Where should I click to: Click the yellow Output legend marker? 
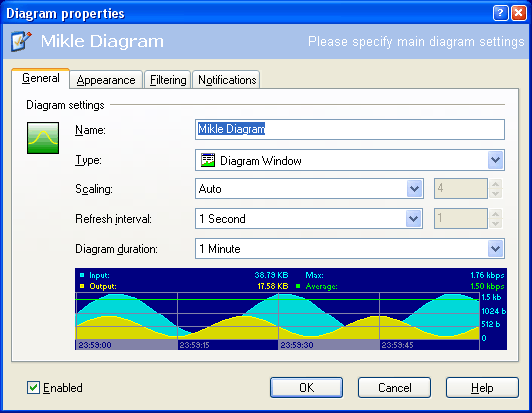(x=82, y=286)
